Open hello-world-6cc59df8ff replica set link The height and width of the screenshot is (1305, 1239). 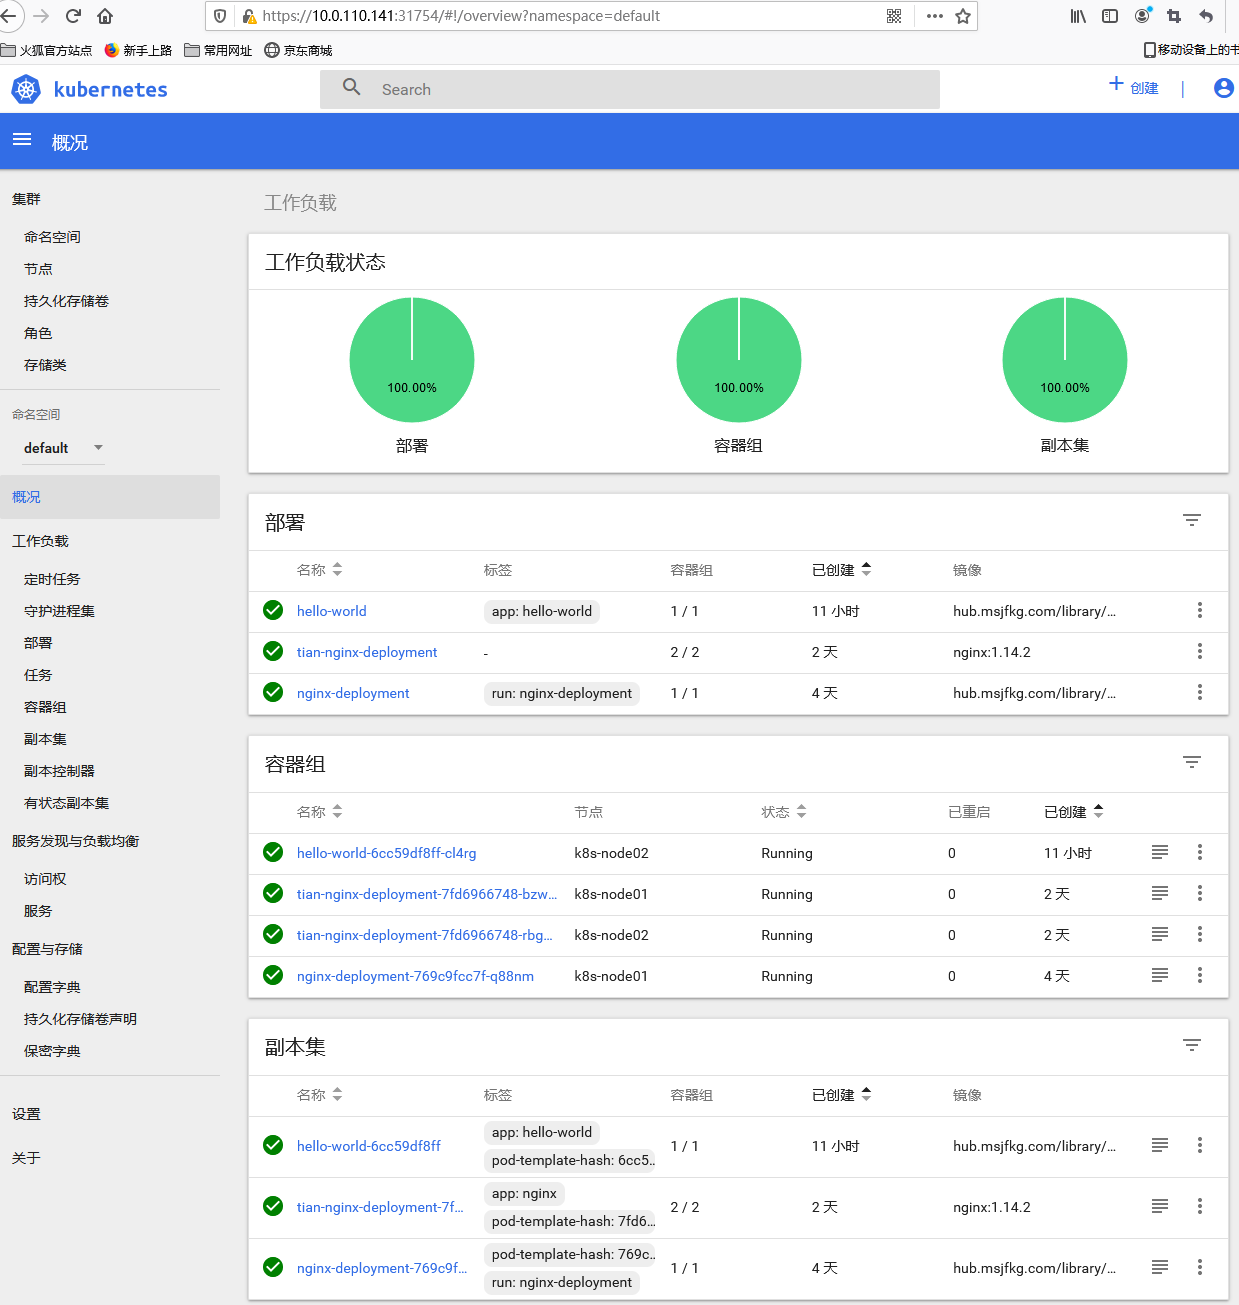[368, 1146]
